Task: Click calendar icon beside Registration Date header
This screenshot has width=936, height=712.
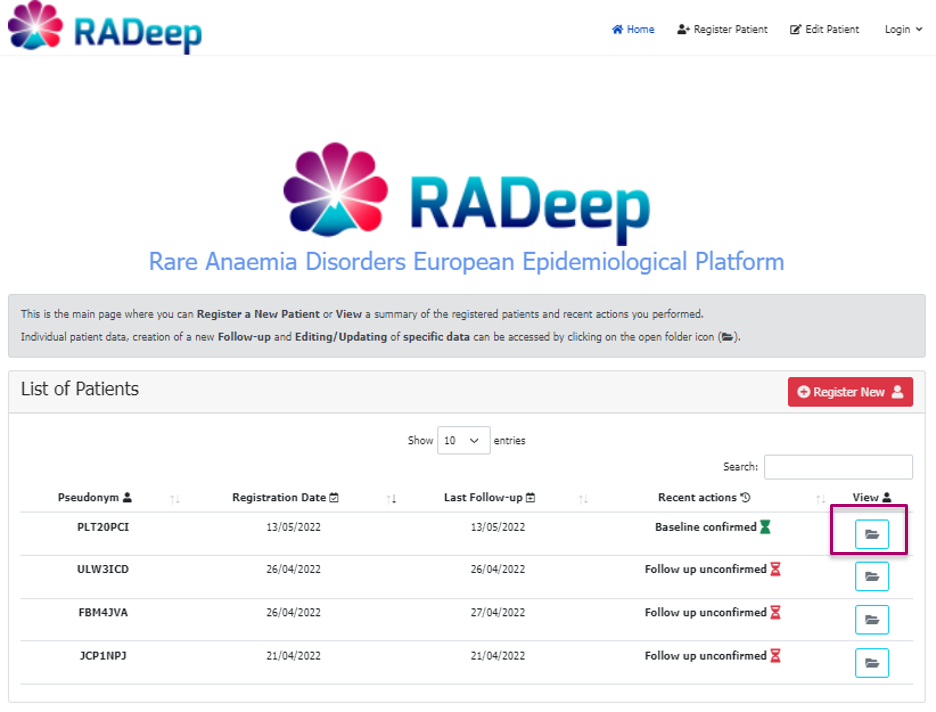Action: [334, 497]
